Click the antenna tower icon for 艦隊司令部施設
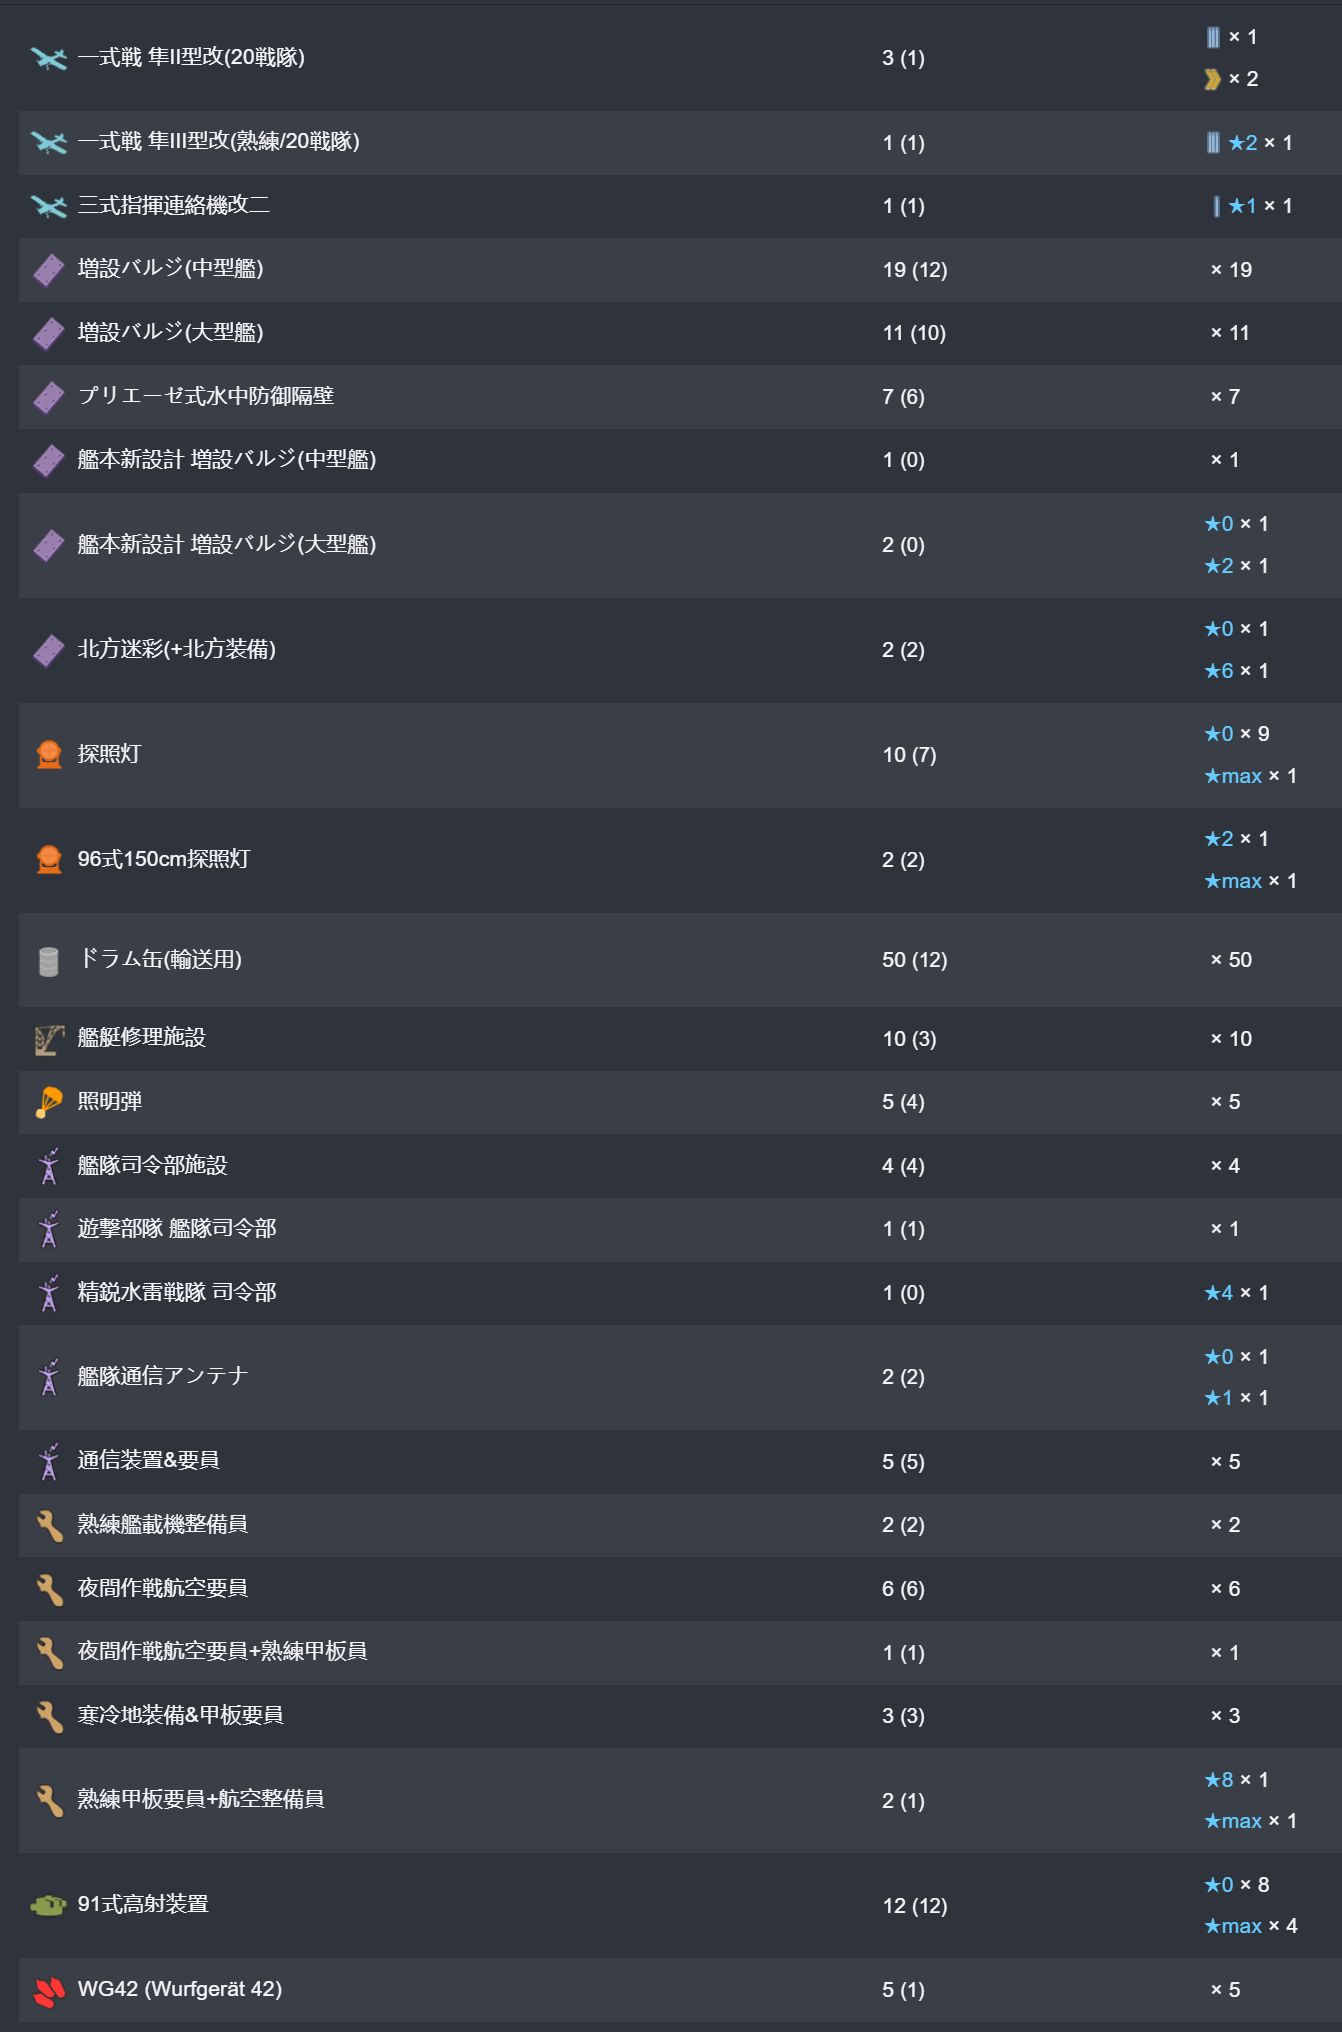The height and width of the screenshot is (2032, 1342). [x=48, y=1166]
